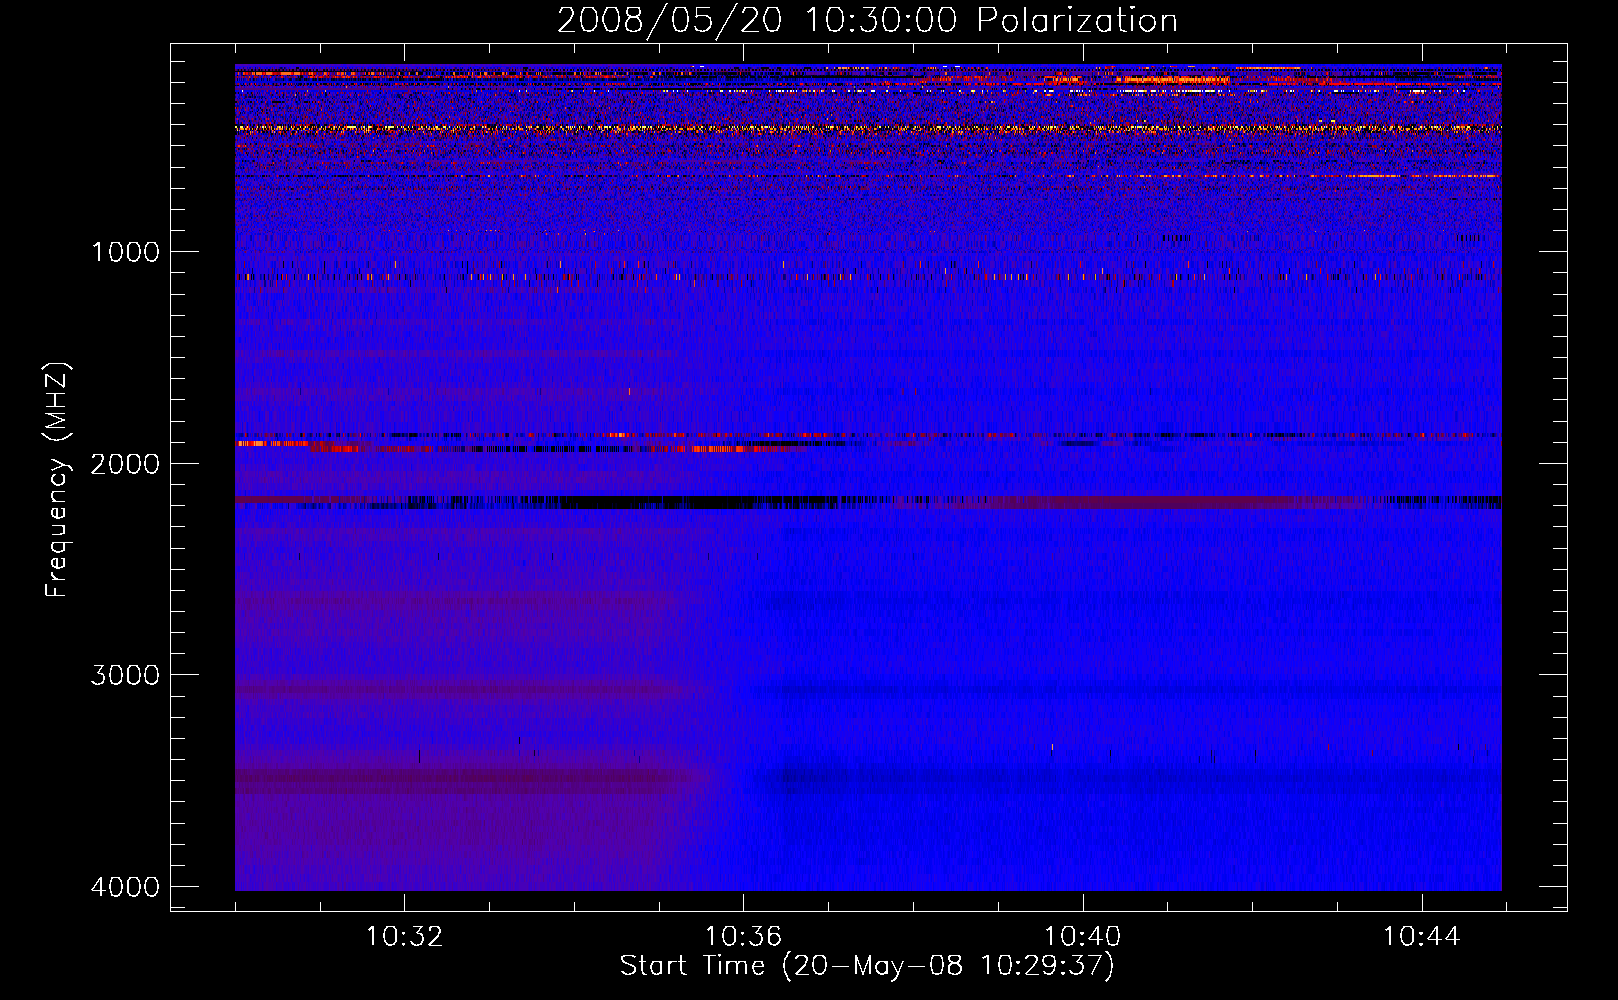Click the 3000 frequency tick label
This screenshot has width=1618, height=1000.
(x=126, y=675)
